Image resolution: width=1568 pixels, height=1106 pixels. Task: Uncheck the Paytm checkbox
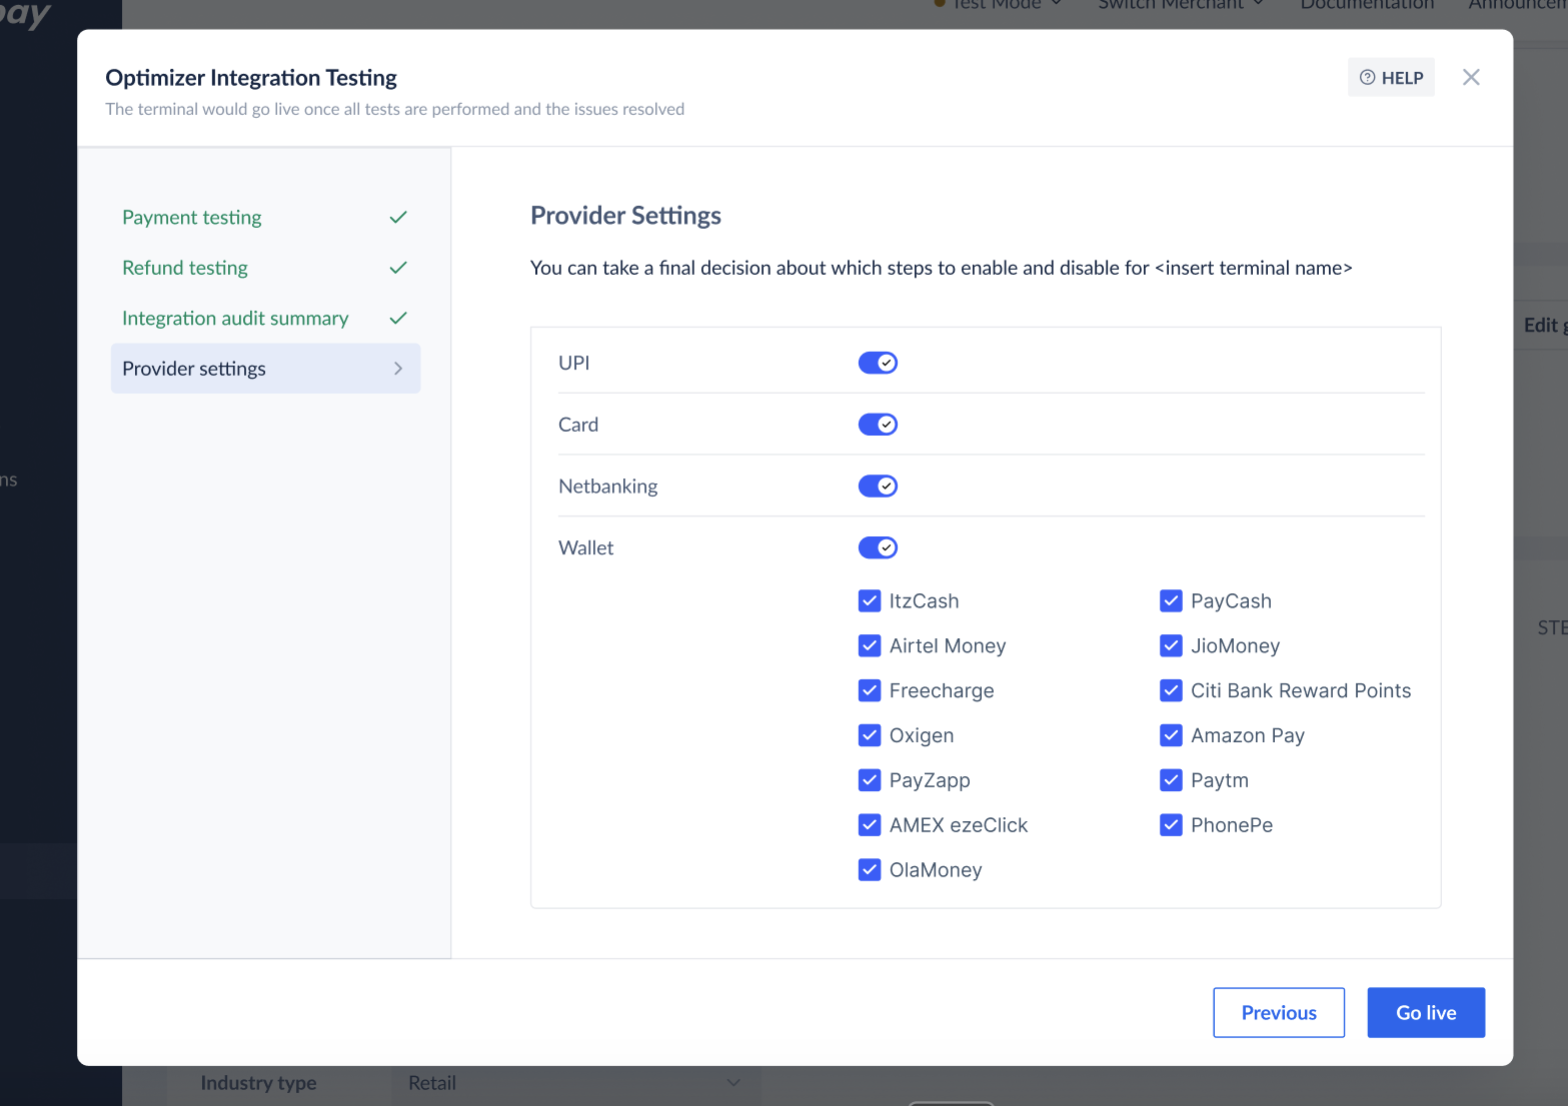(x=1171, y=780)
